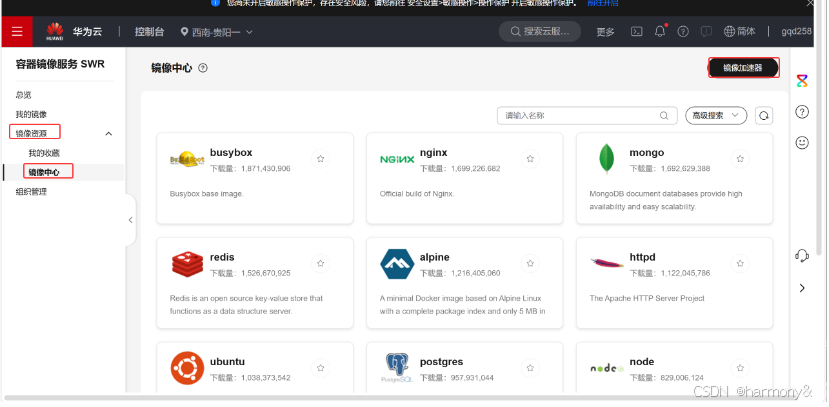This screenshot has height=407, width=829.
Task: Open the mongo image card title
Action: 647,153
